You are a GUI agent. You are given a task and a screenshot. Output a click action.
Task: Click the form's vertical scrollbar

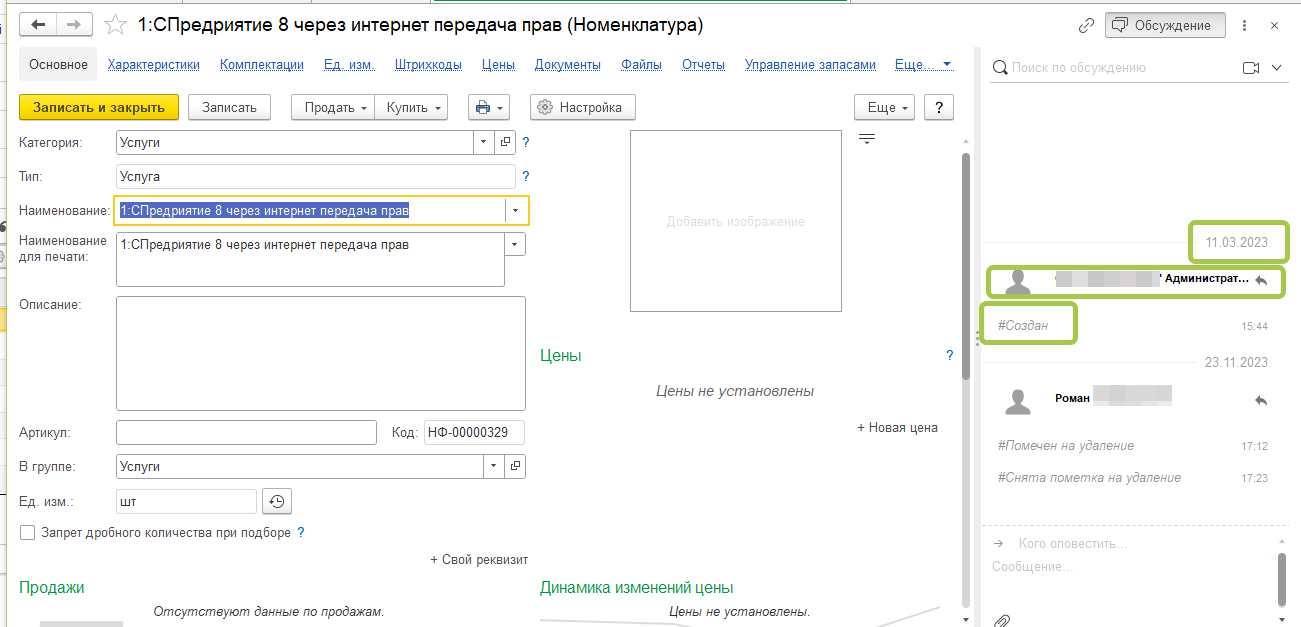pyautogui.click(x=965, y=266)
